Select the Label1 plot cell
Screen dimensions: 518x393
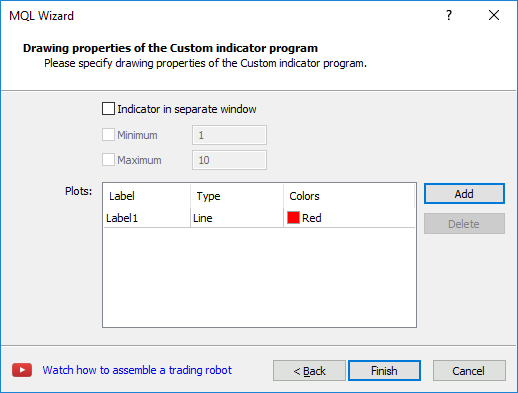[x=147, y=218]
